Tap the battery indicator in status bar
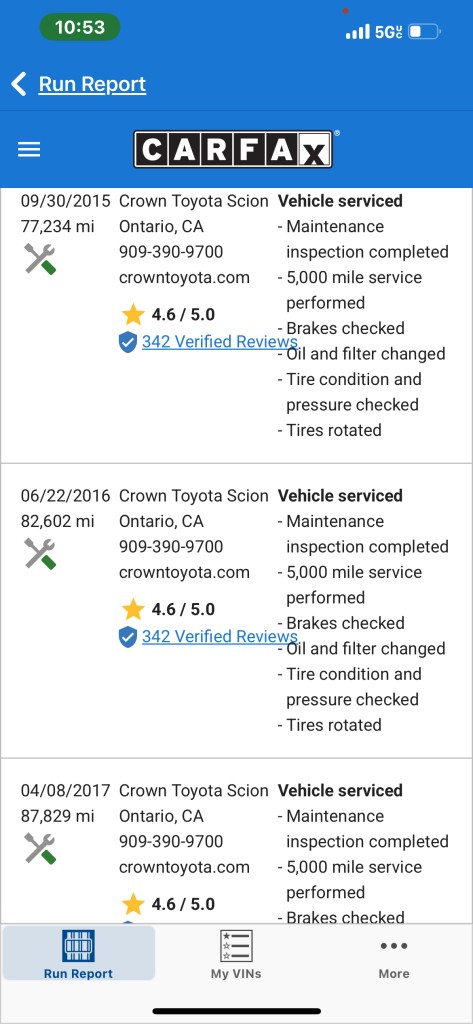Screen dimensions: 473x1024 425,31
